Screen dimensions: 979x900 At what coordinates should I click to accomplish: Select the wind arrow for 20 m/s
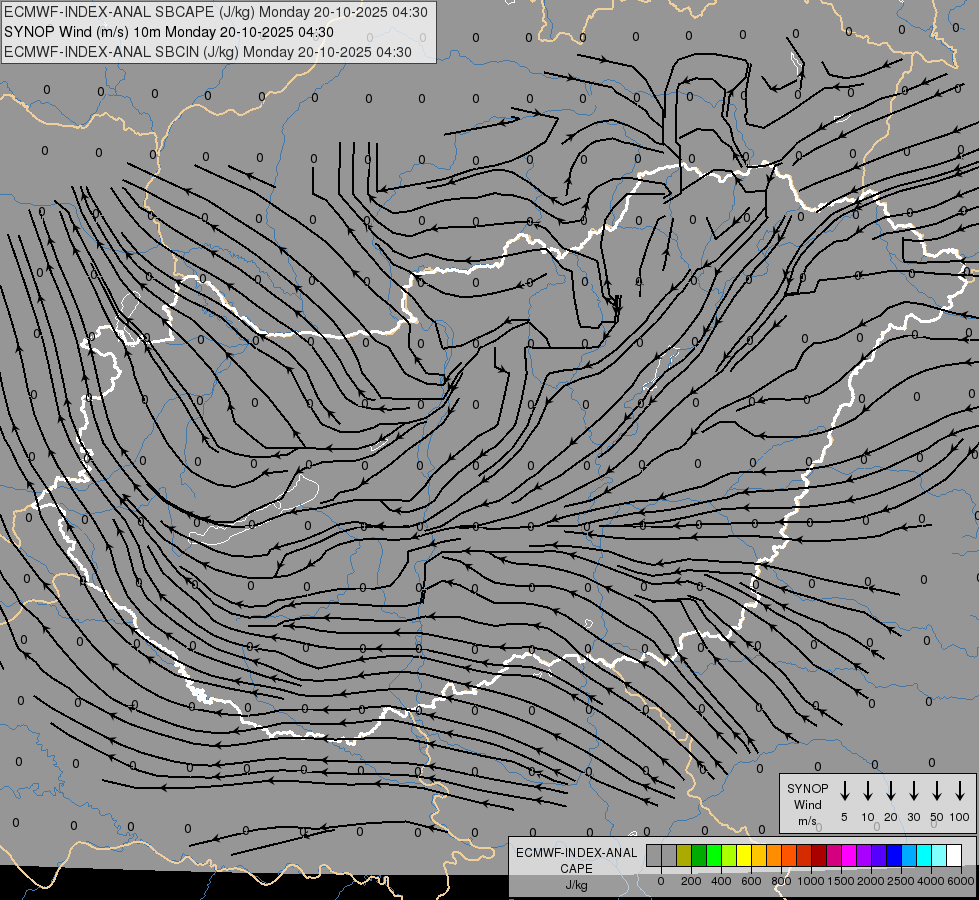[x=890, y=791]
